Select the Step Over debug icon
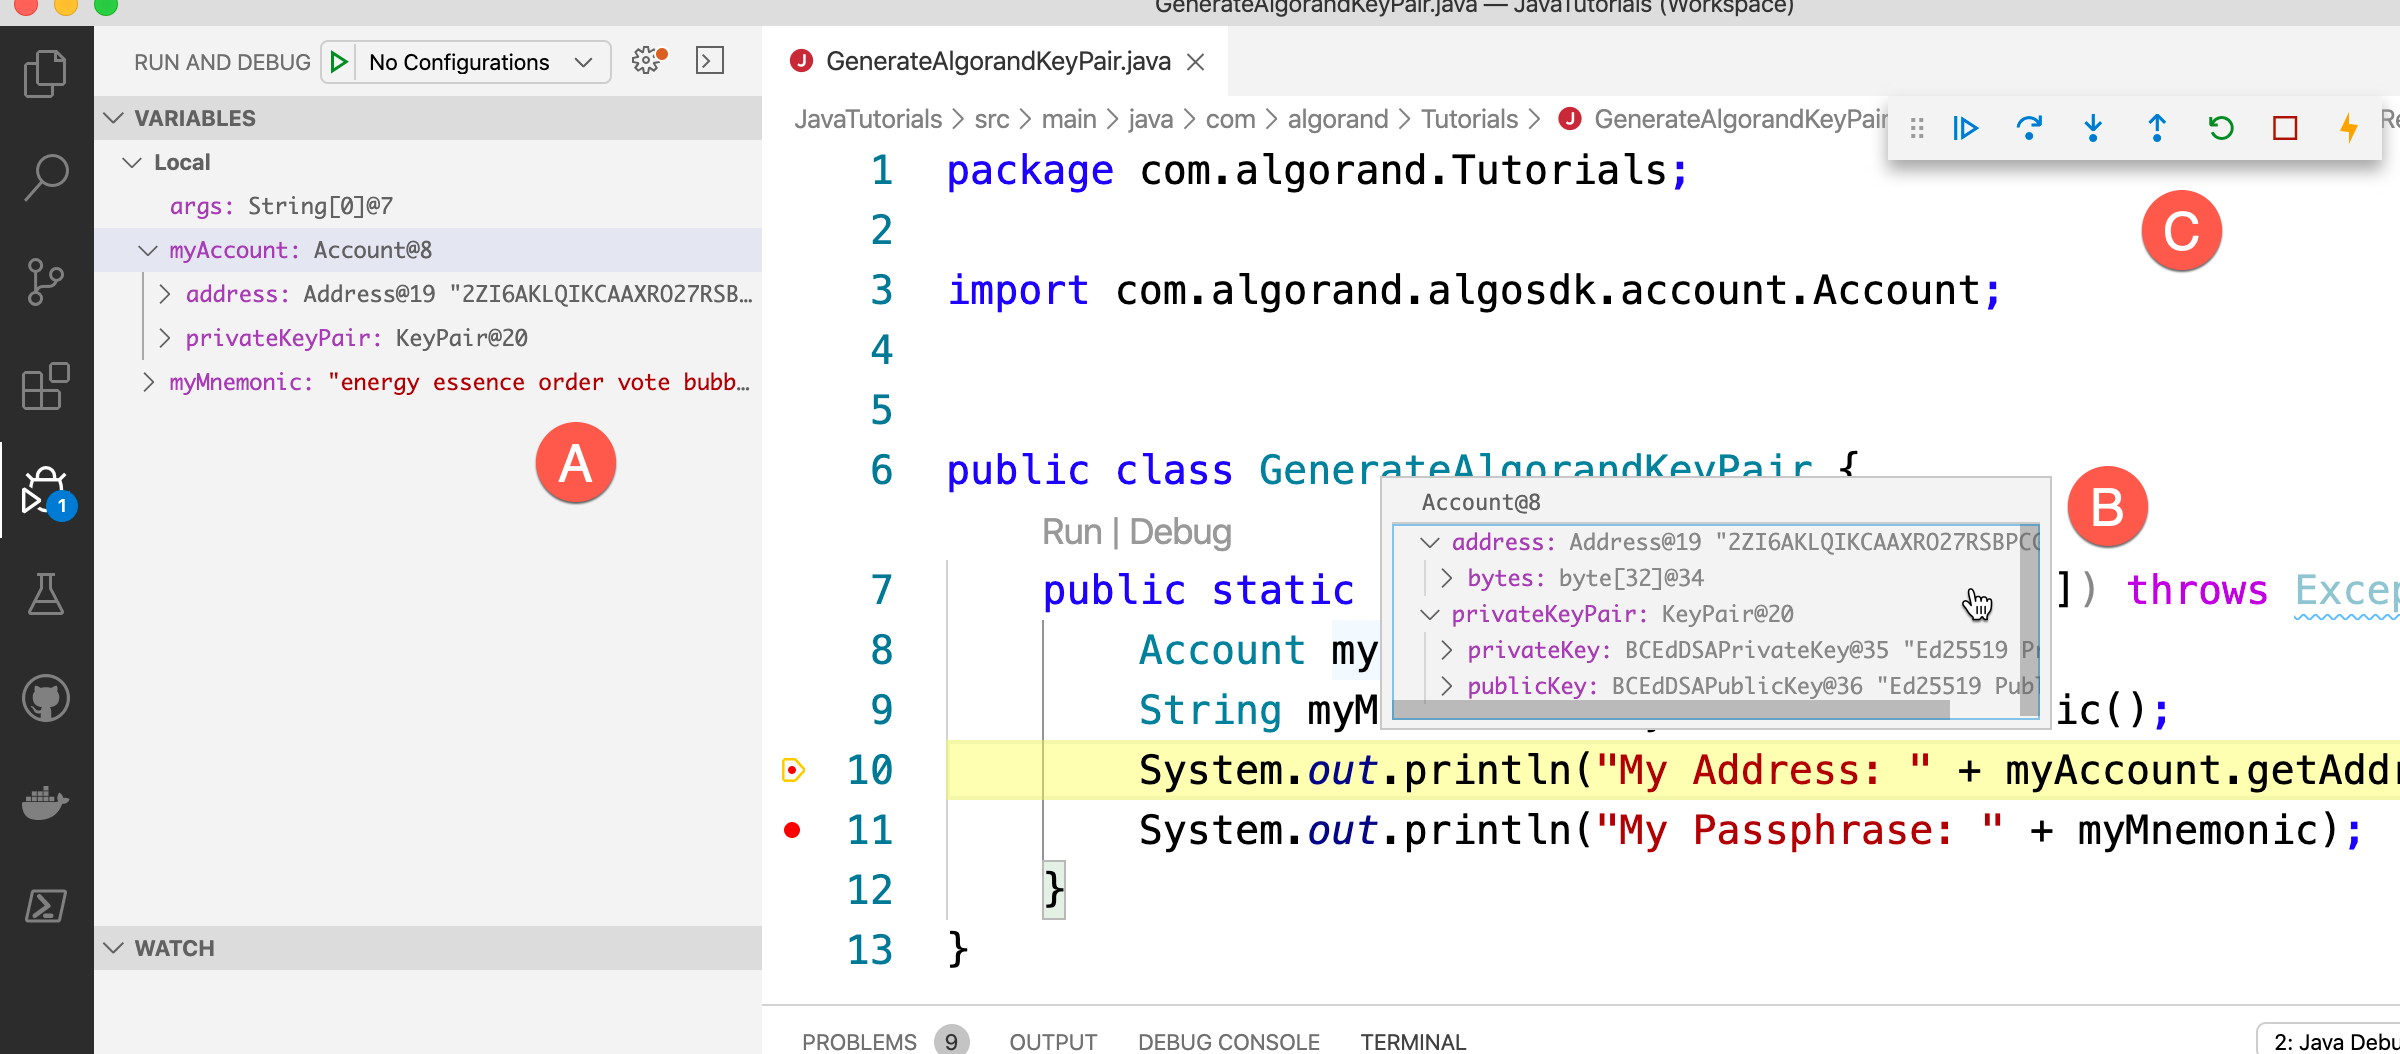The width and height of the screenshot is (2400, 1054). 2028,128
